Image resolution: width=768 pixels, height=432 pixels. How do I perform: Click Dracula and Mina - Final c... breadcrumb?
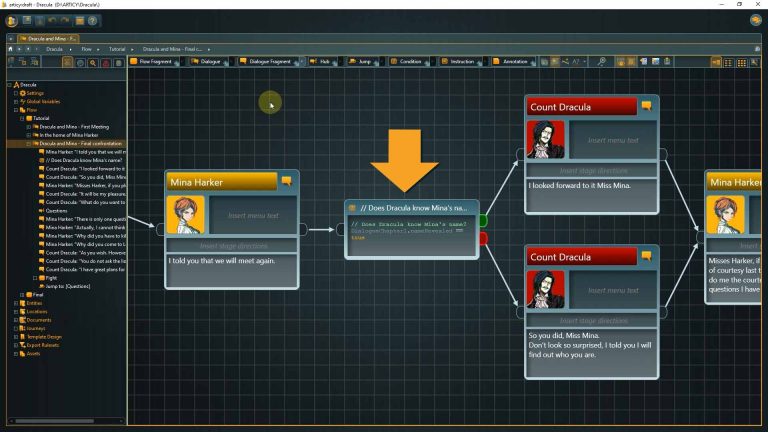tap(172, 49)
